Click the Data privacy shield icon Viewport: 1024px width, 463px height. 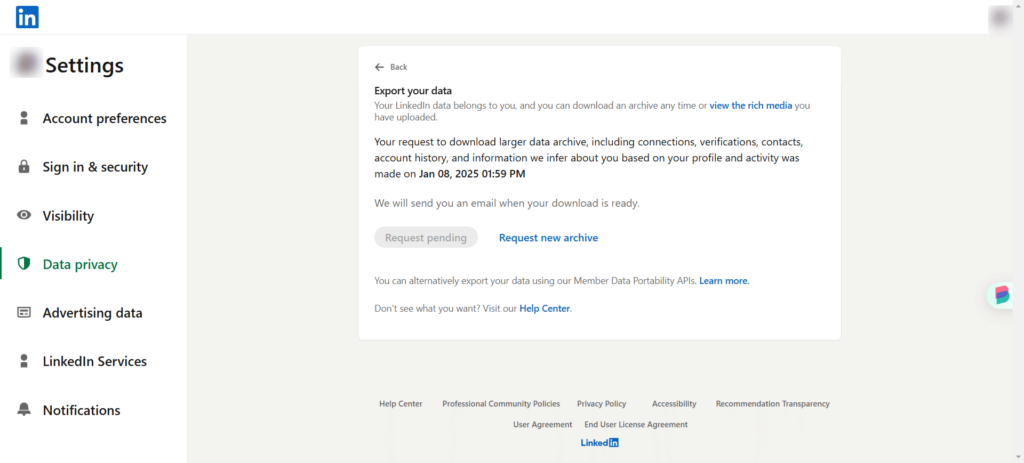coord(24,264)
